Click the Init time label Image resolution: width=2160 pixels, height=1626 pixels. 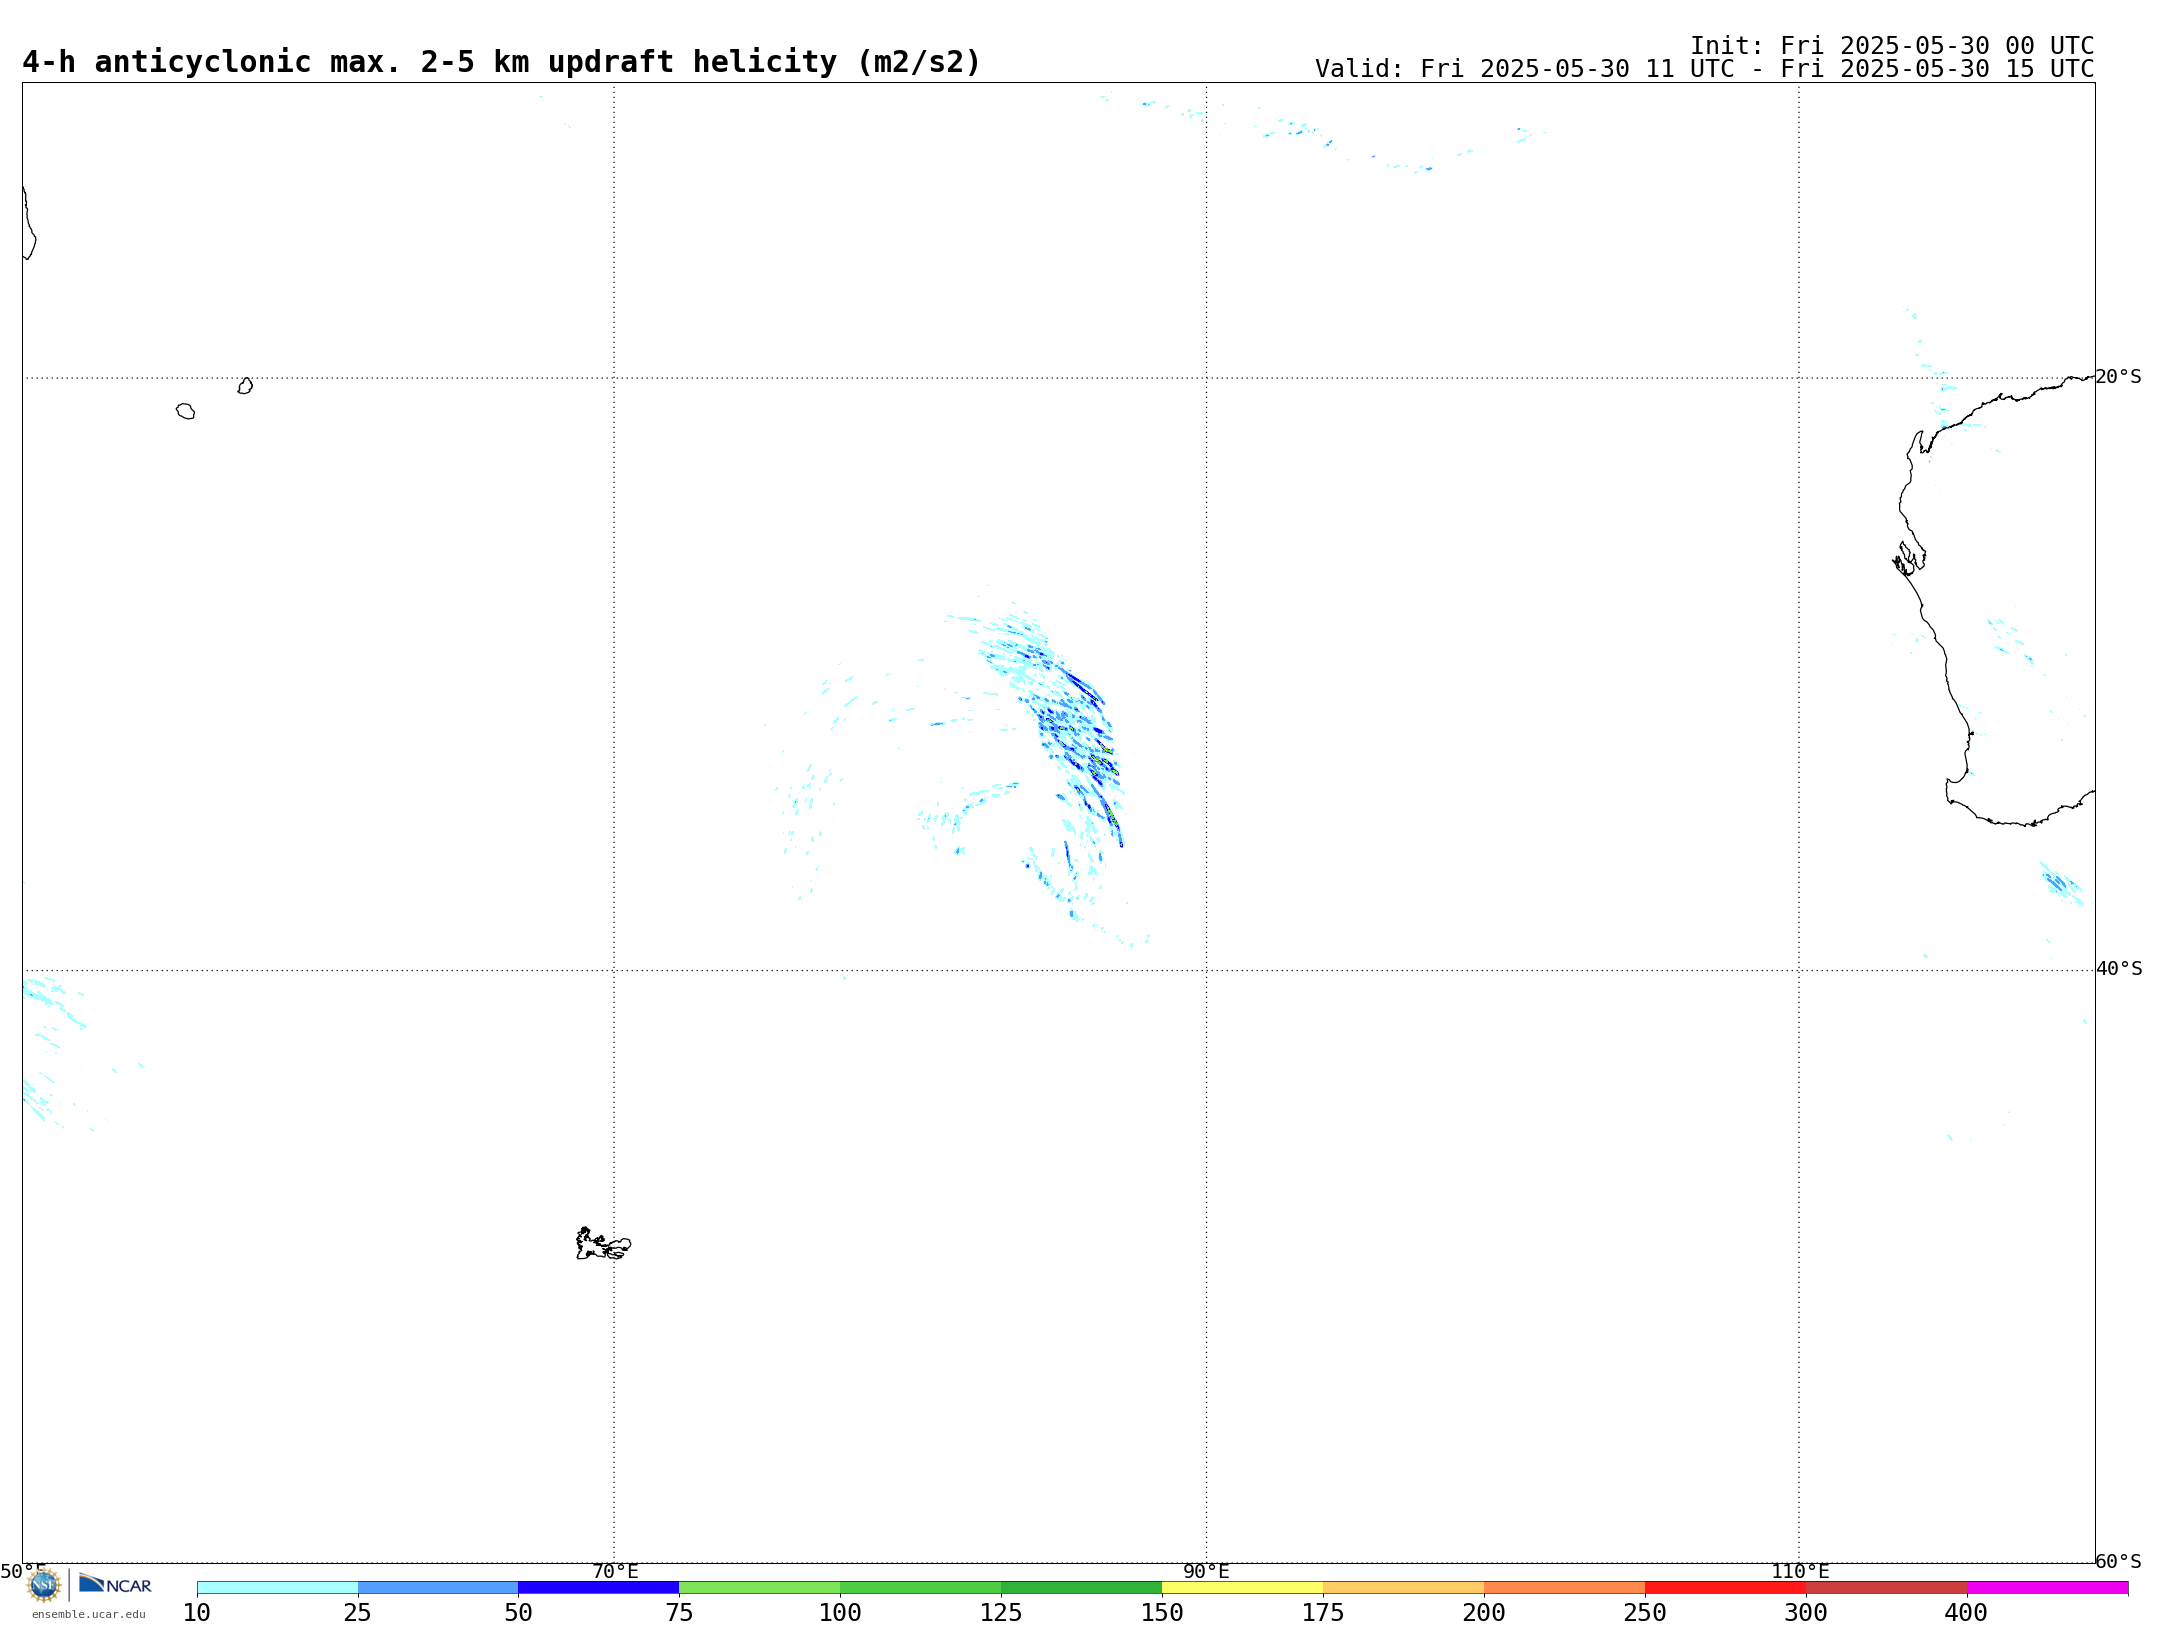click(x=1891, y=46)
